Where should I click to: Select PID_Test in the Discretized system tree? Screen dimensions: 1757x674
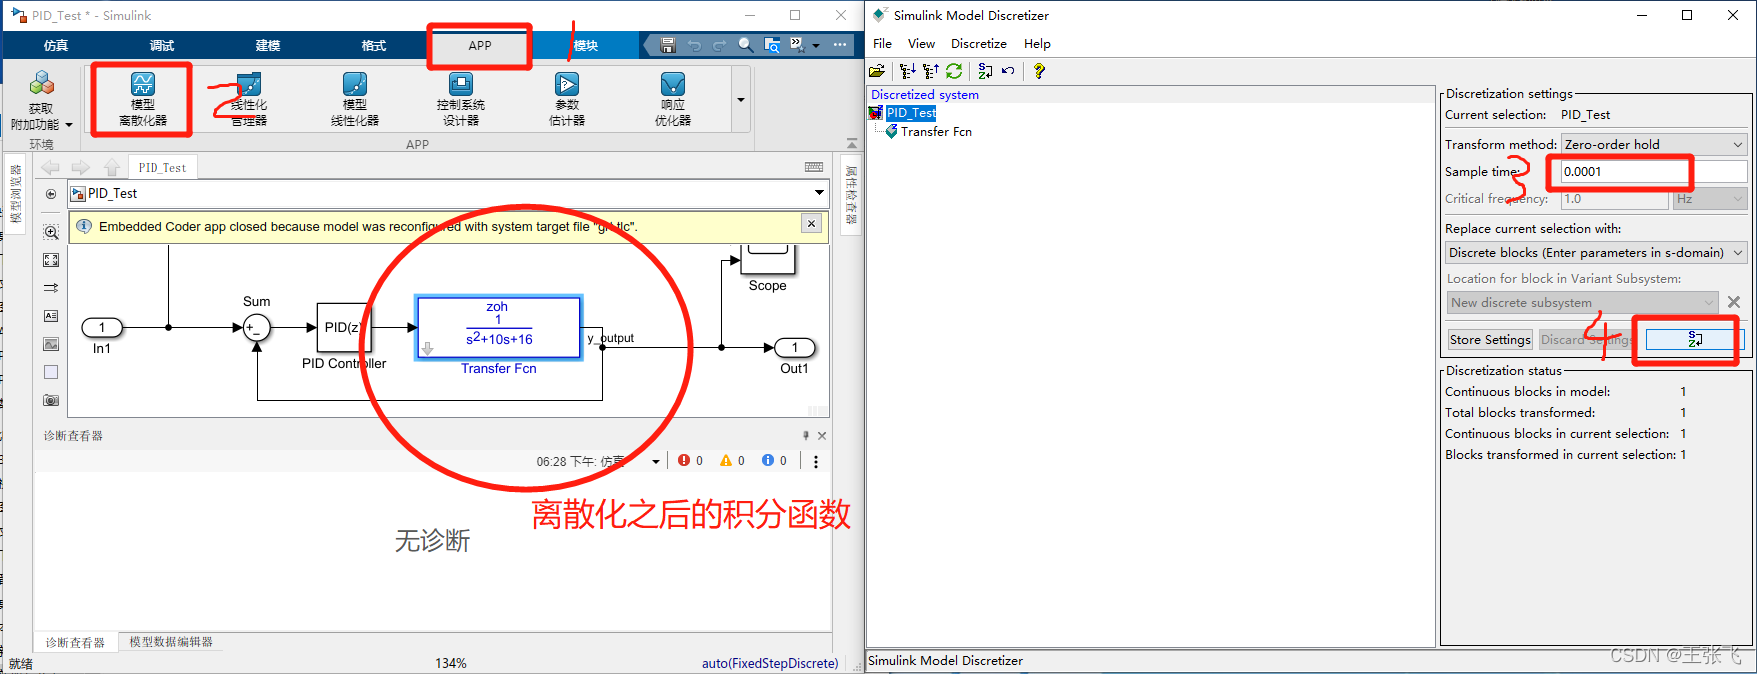coord(911,113)
